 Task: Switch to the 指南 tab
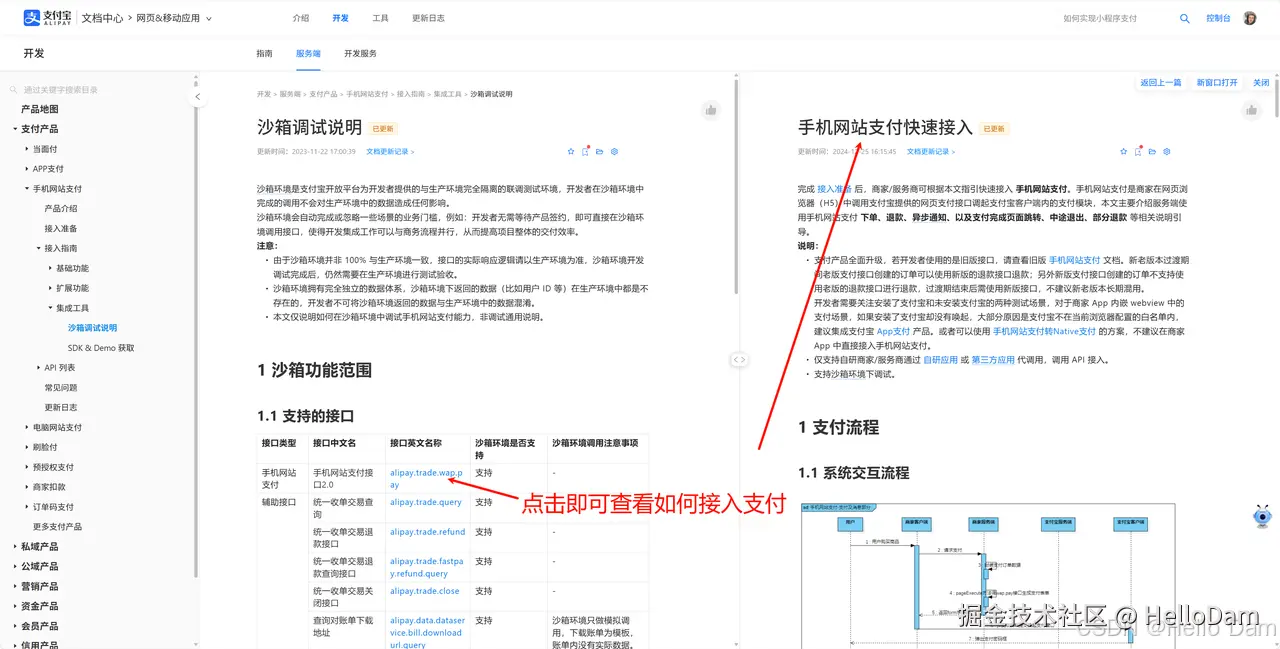pos(264,53)
